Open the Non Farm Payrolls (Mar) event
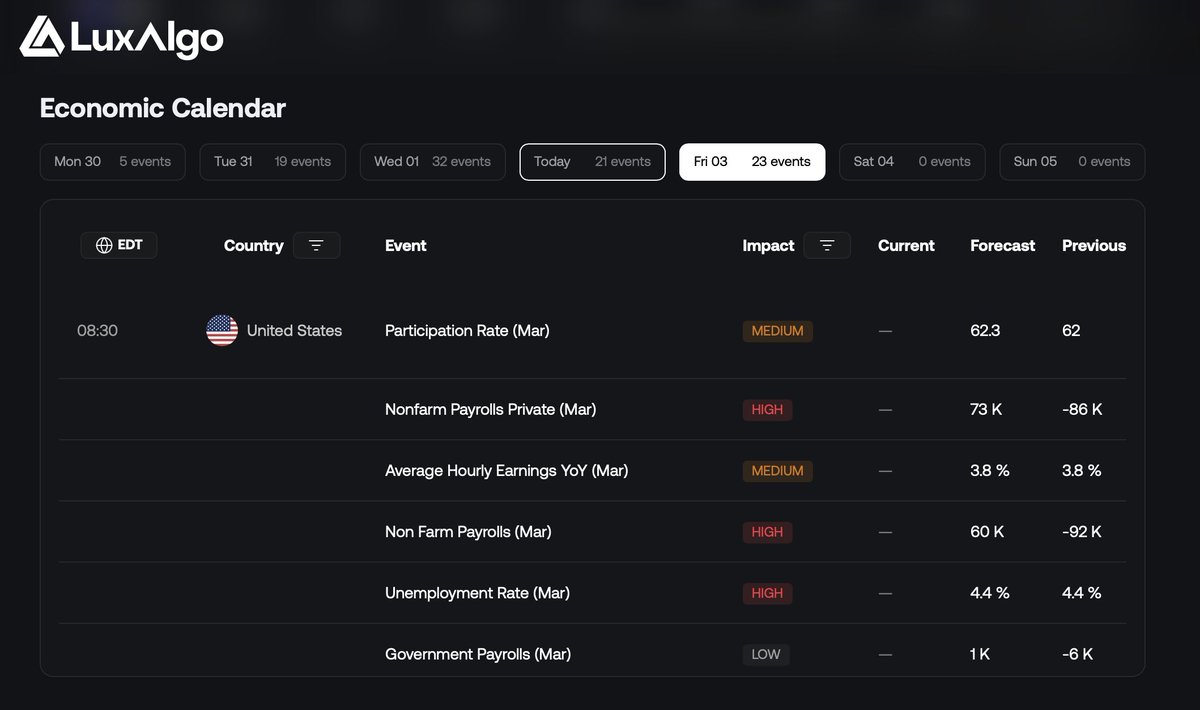The height and width of the screenshot is (710, 1200). point(468,532)
